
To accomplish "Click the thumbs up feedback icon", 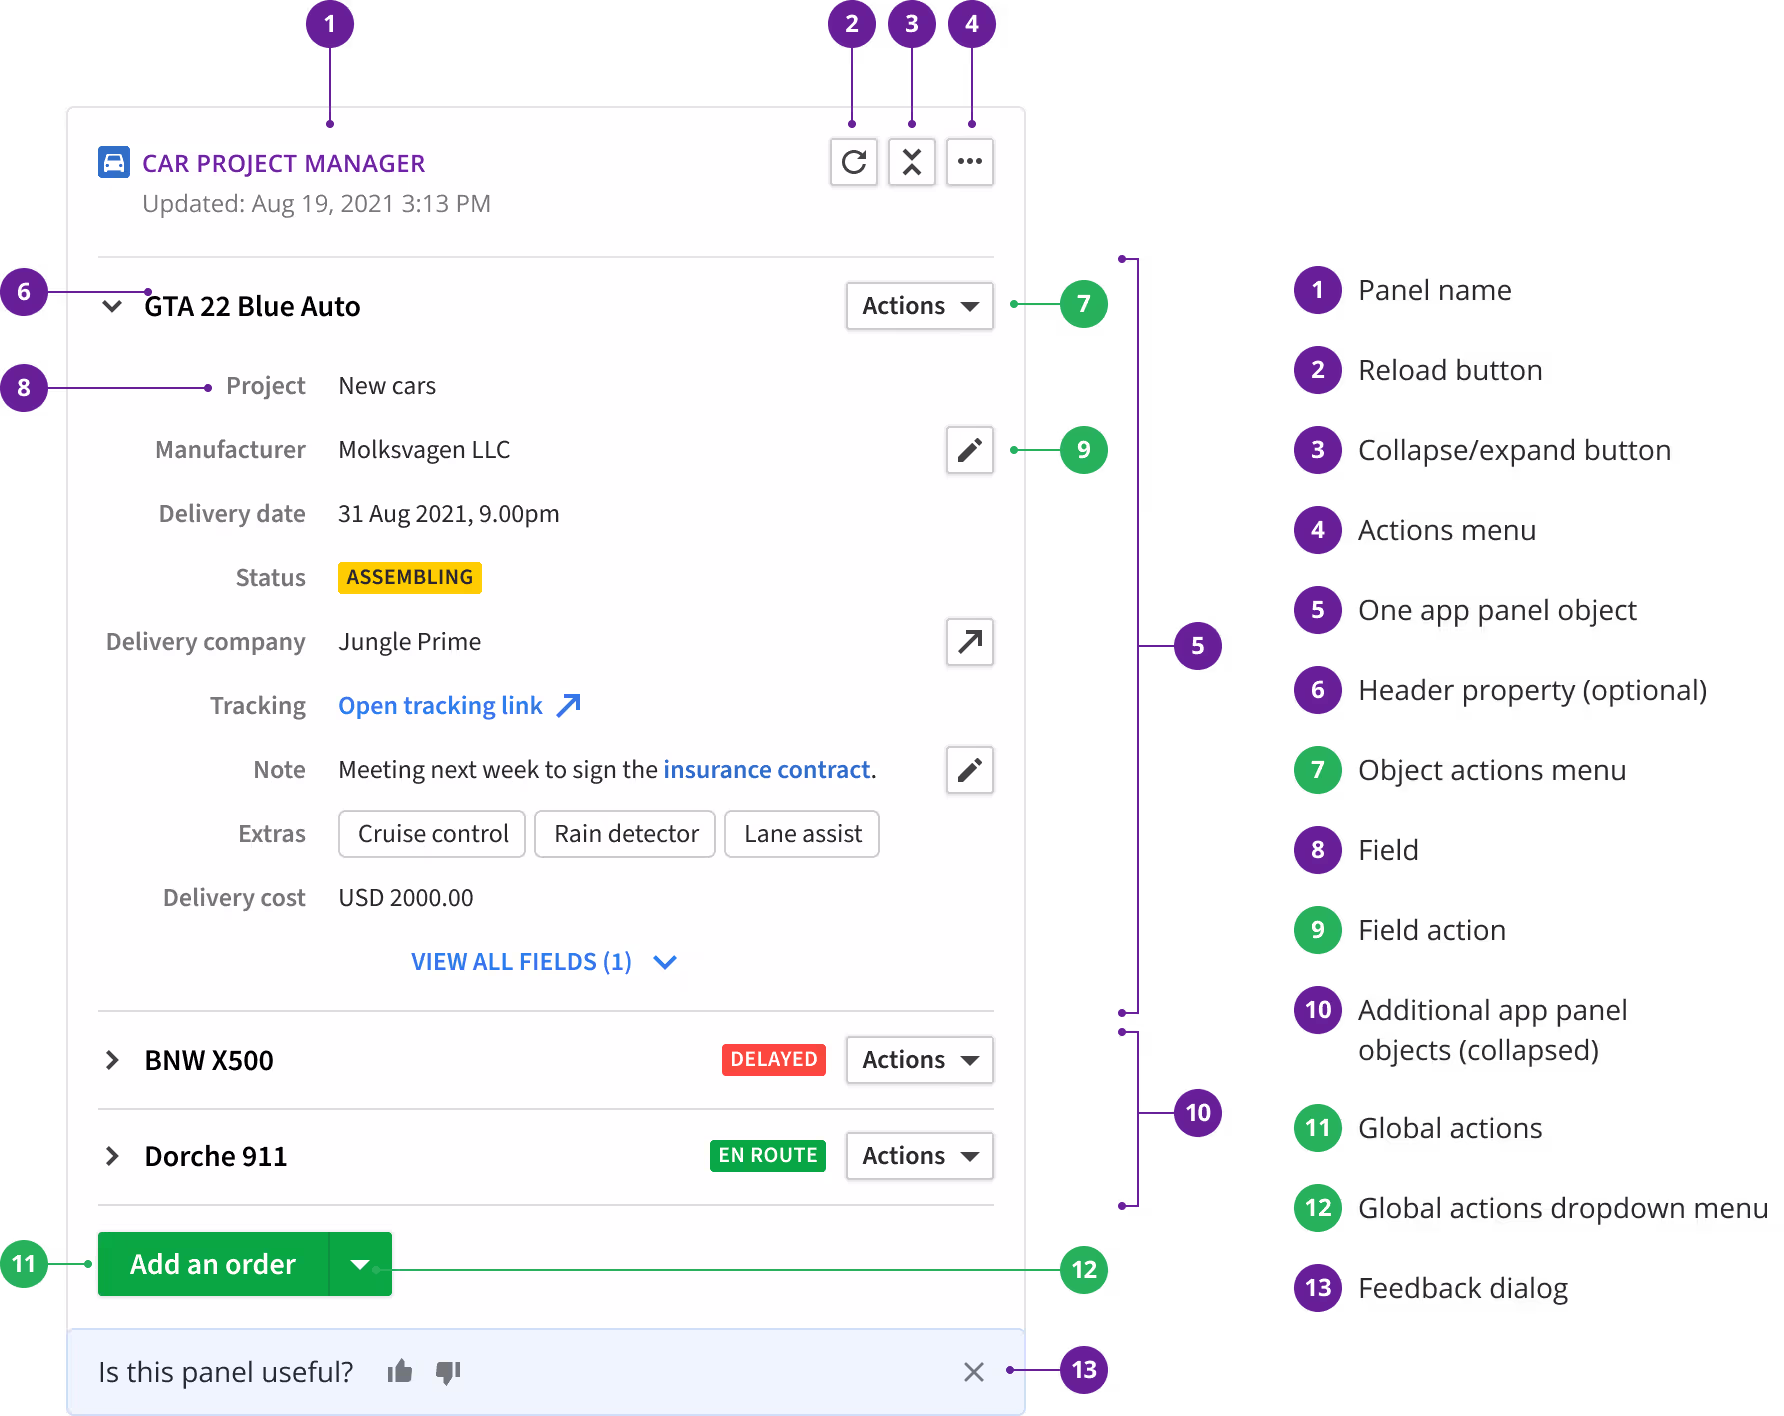I will point(400,1371).
